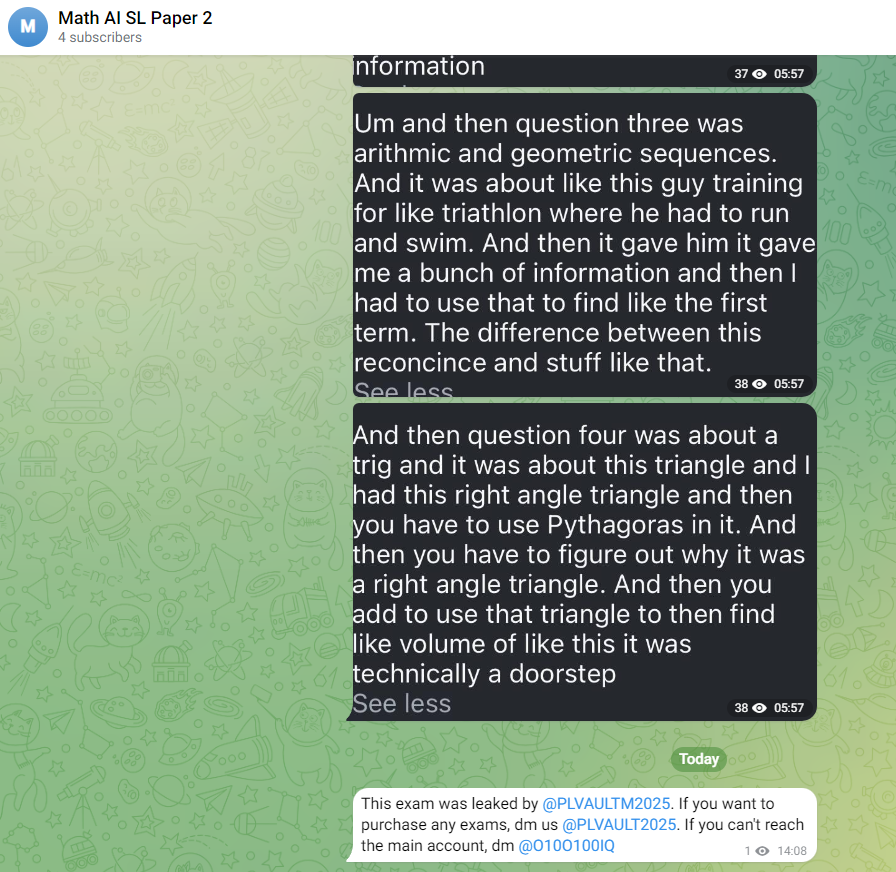Open the @PLVAULTM2025 mention link
Viewport: 896px width, 872px height.
coord(606,803)
